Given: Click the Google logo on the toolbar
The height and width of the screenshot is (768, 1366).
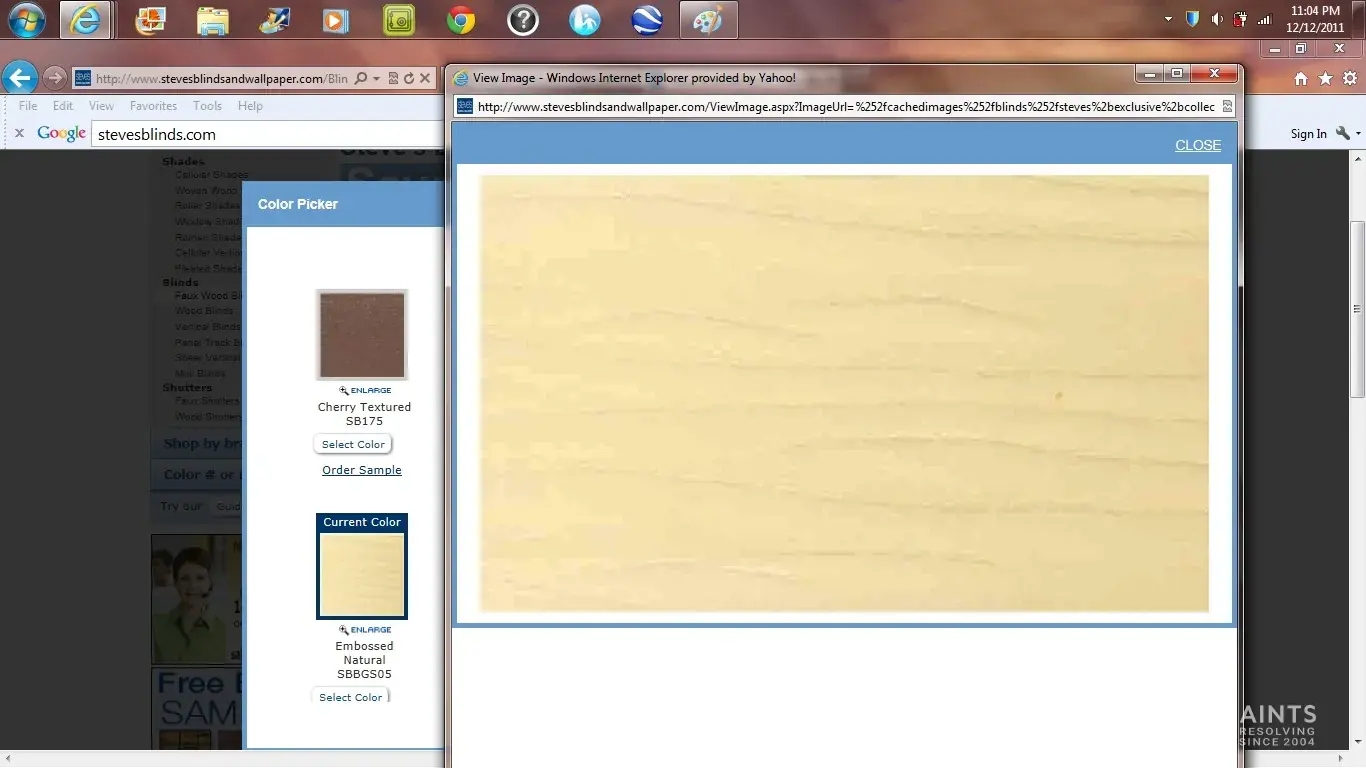Looking at the screenshot, I should pyautogui.click(x=62, y=134).
